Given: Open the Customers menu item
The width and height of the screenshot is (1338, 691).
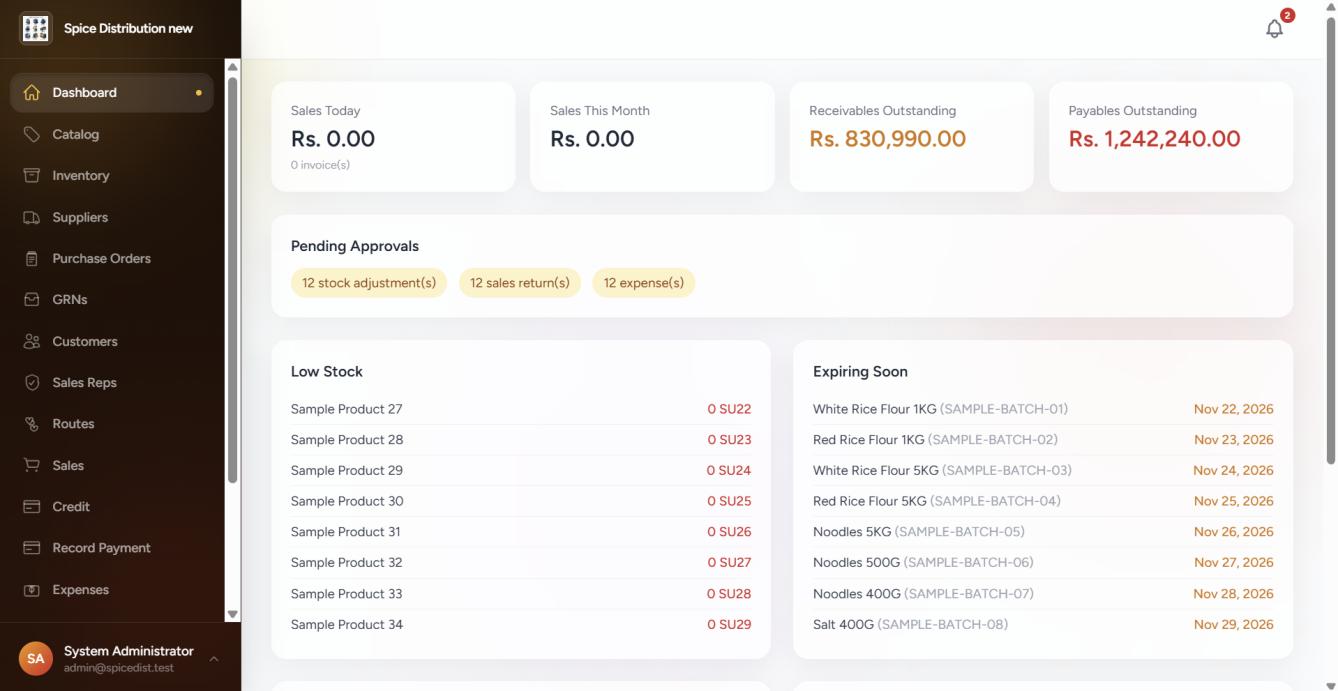Looking at the screenshot, I should coord(112,341).
